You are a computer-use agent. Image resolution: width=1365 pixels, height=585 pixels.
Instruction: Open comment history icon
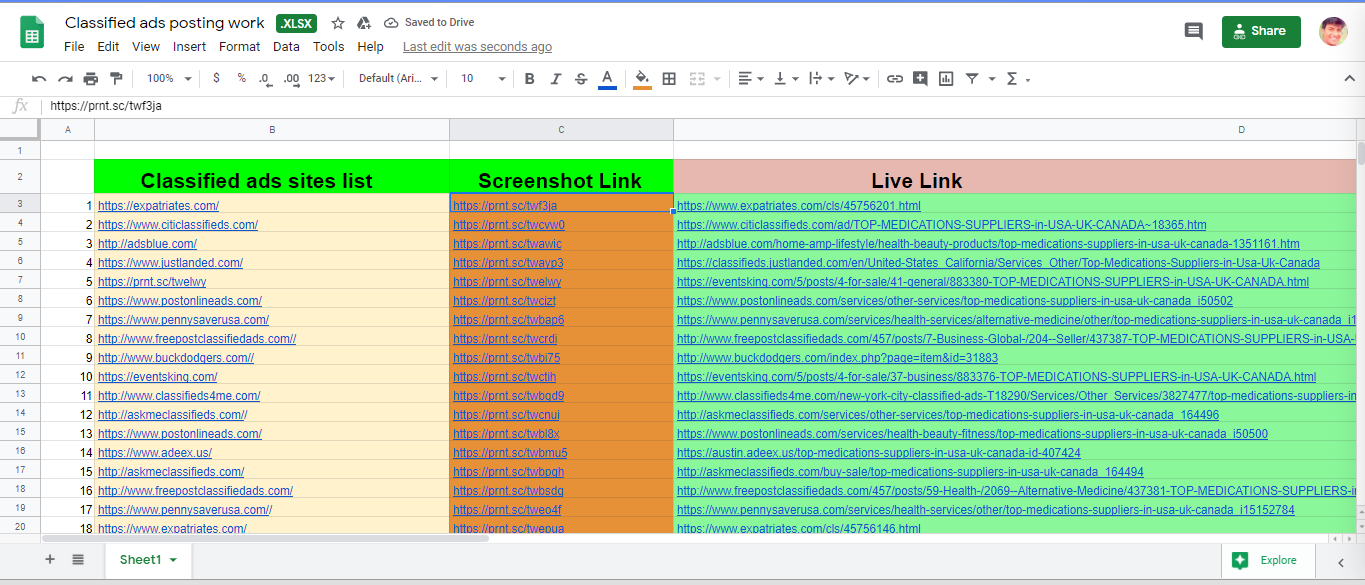(1193, 31)
